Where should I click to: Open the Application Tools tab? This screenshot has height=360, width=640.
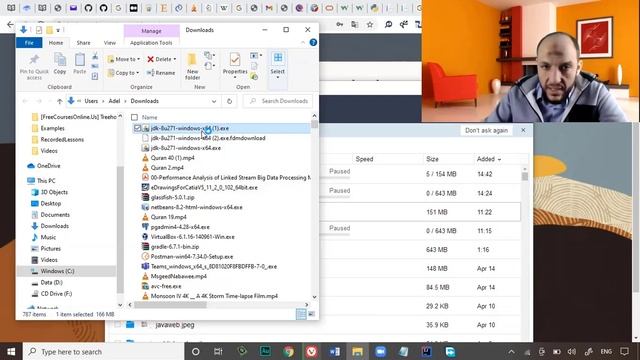click(151, 42)
